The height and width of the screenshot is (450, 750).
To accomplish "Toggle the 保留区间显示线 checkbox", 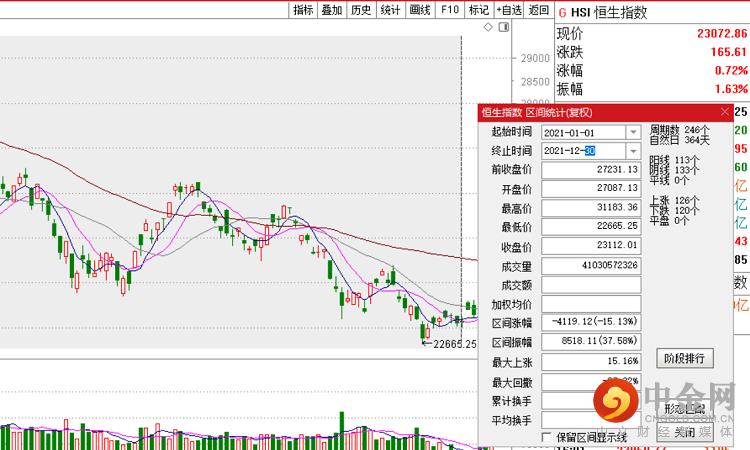I will (547, 437).
